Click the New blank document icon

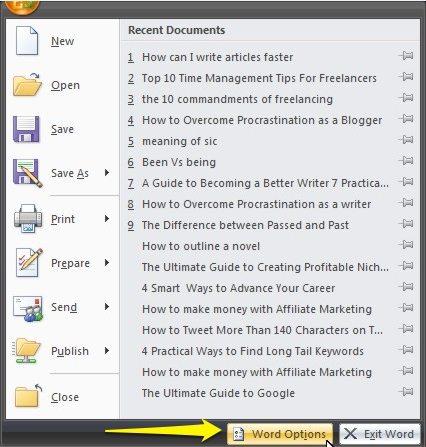pyautogui.click(x=27, y=41)
